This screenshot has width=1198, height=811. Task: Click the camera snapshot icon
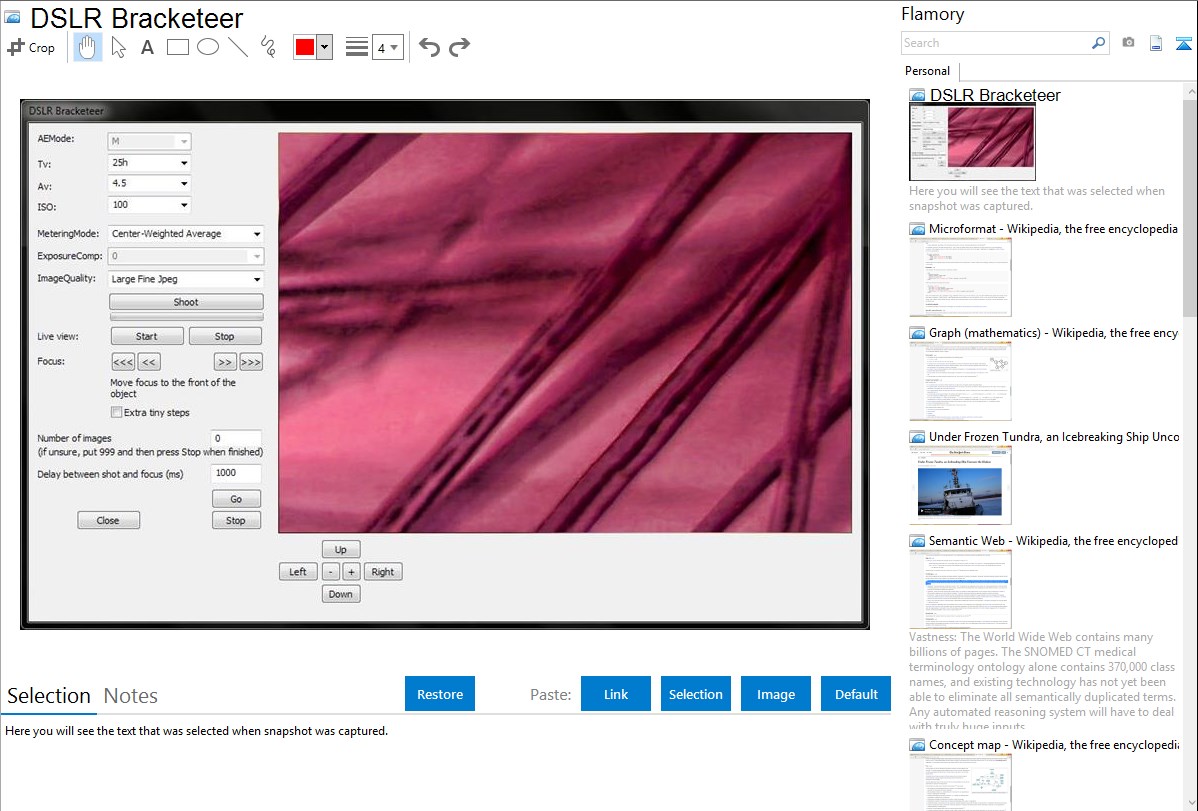tap(1128, 43)
